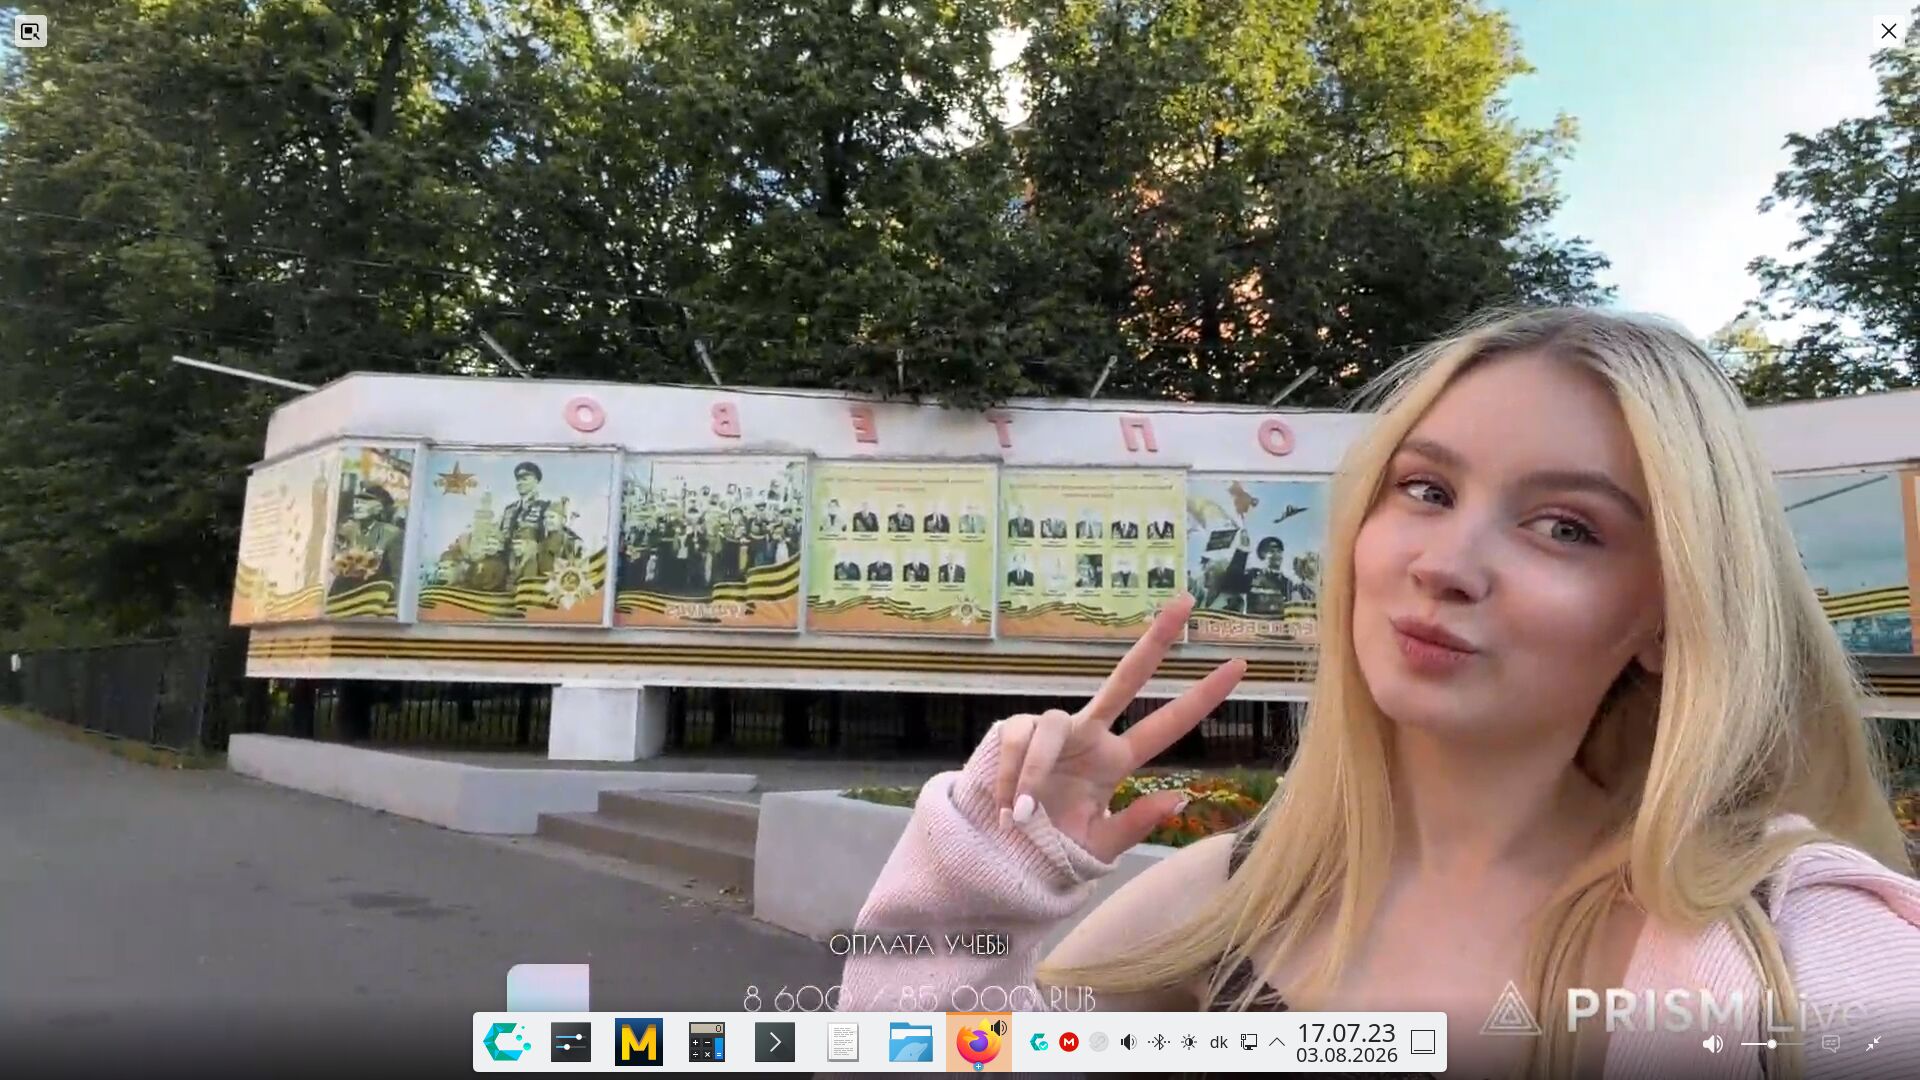Open the application launcher in the taskbar
Screen dimensions: 1920x1080
tap(507, 1042)
